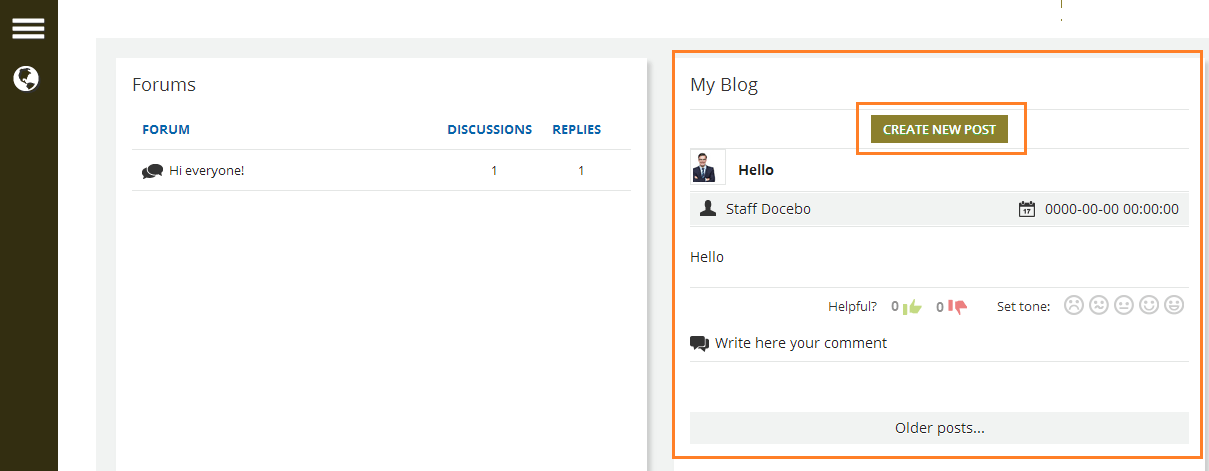Set tone to neutral face
The width and height of the screenshot is (1209, 471).
pyautogui.click(x=1123, y=305)
